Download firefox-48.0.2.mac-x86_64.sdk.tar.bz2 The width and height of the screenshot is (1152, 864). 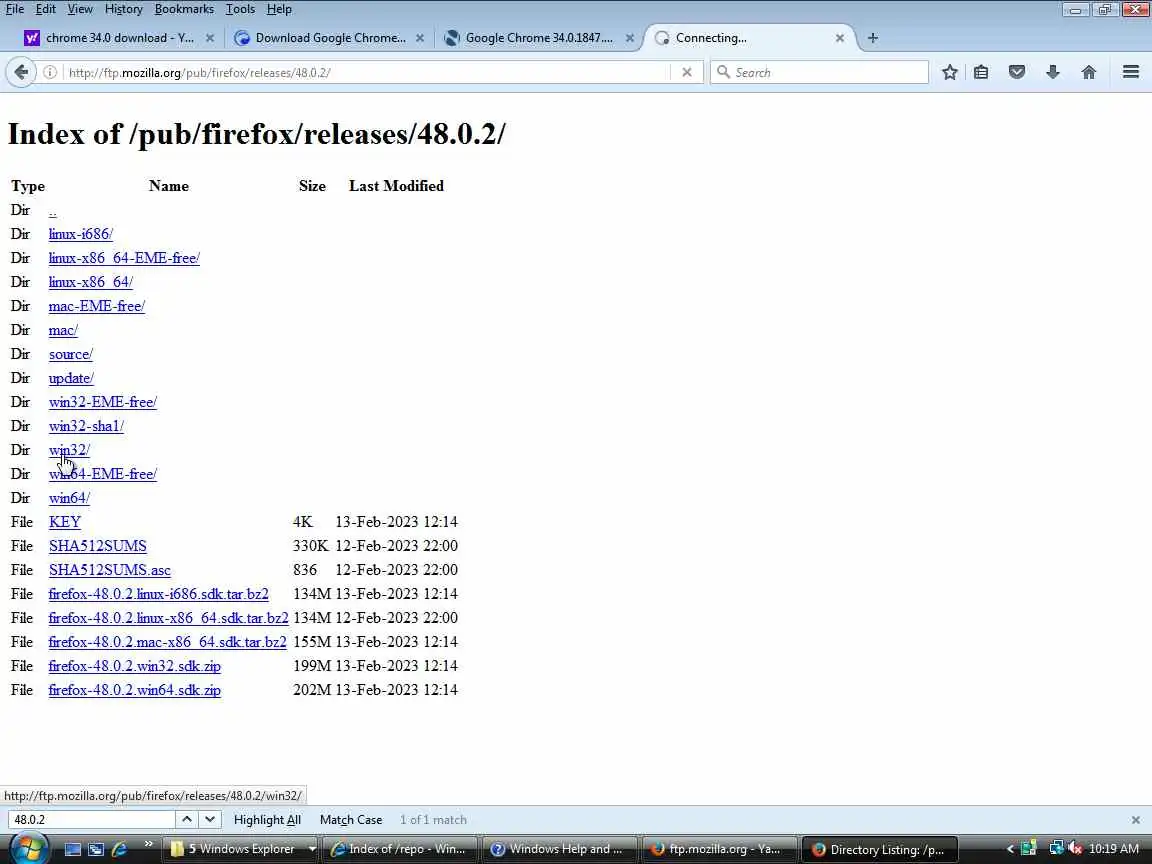click(168, 642)
